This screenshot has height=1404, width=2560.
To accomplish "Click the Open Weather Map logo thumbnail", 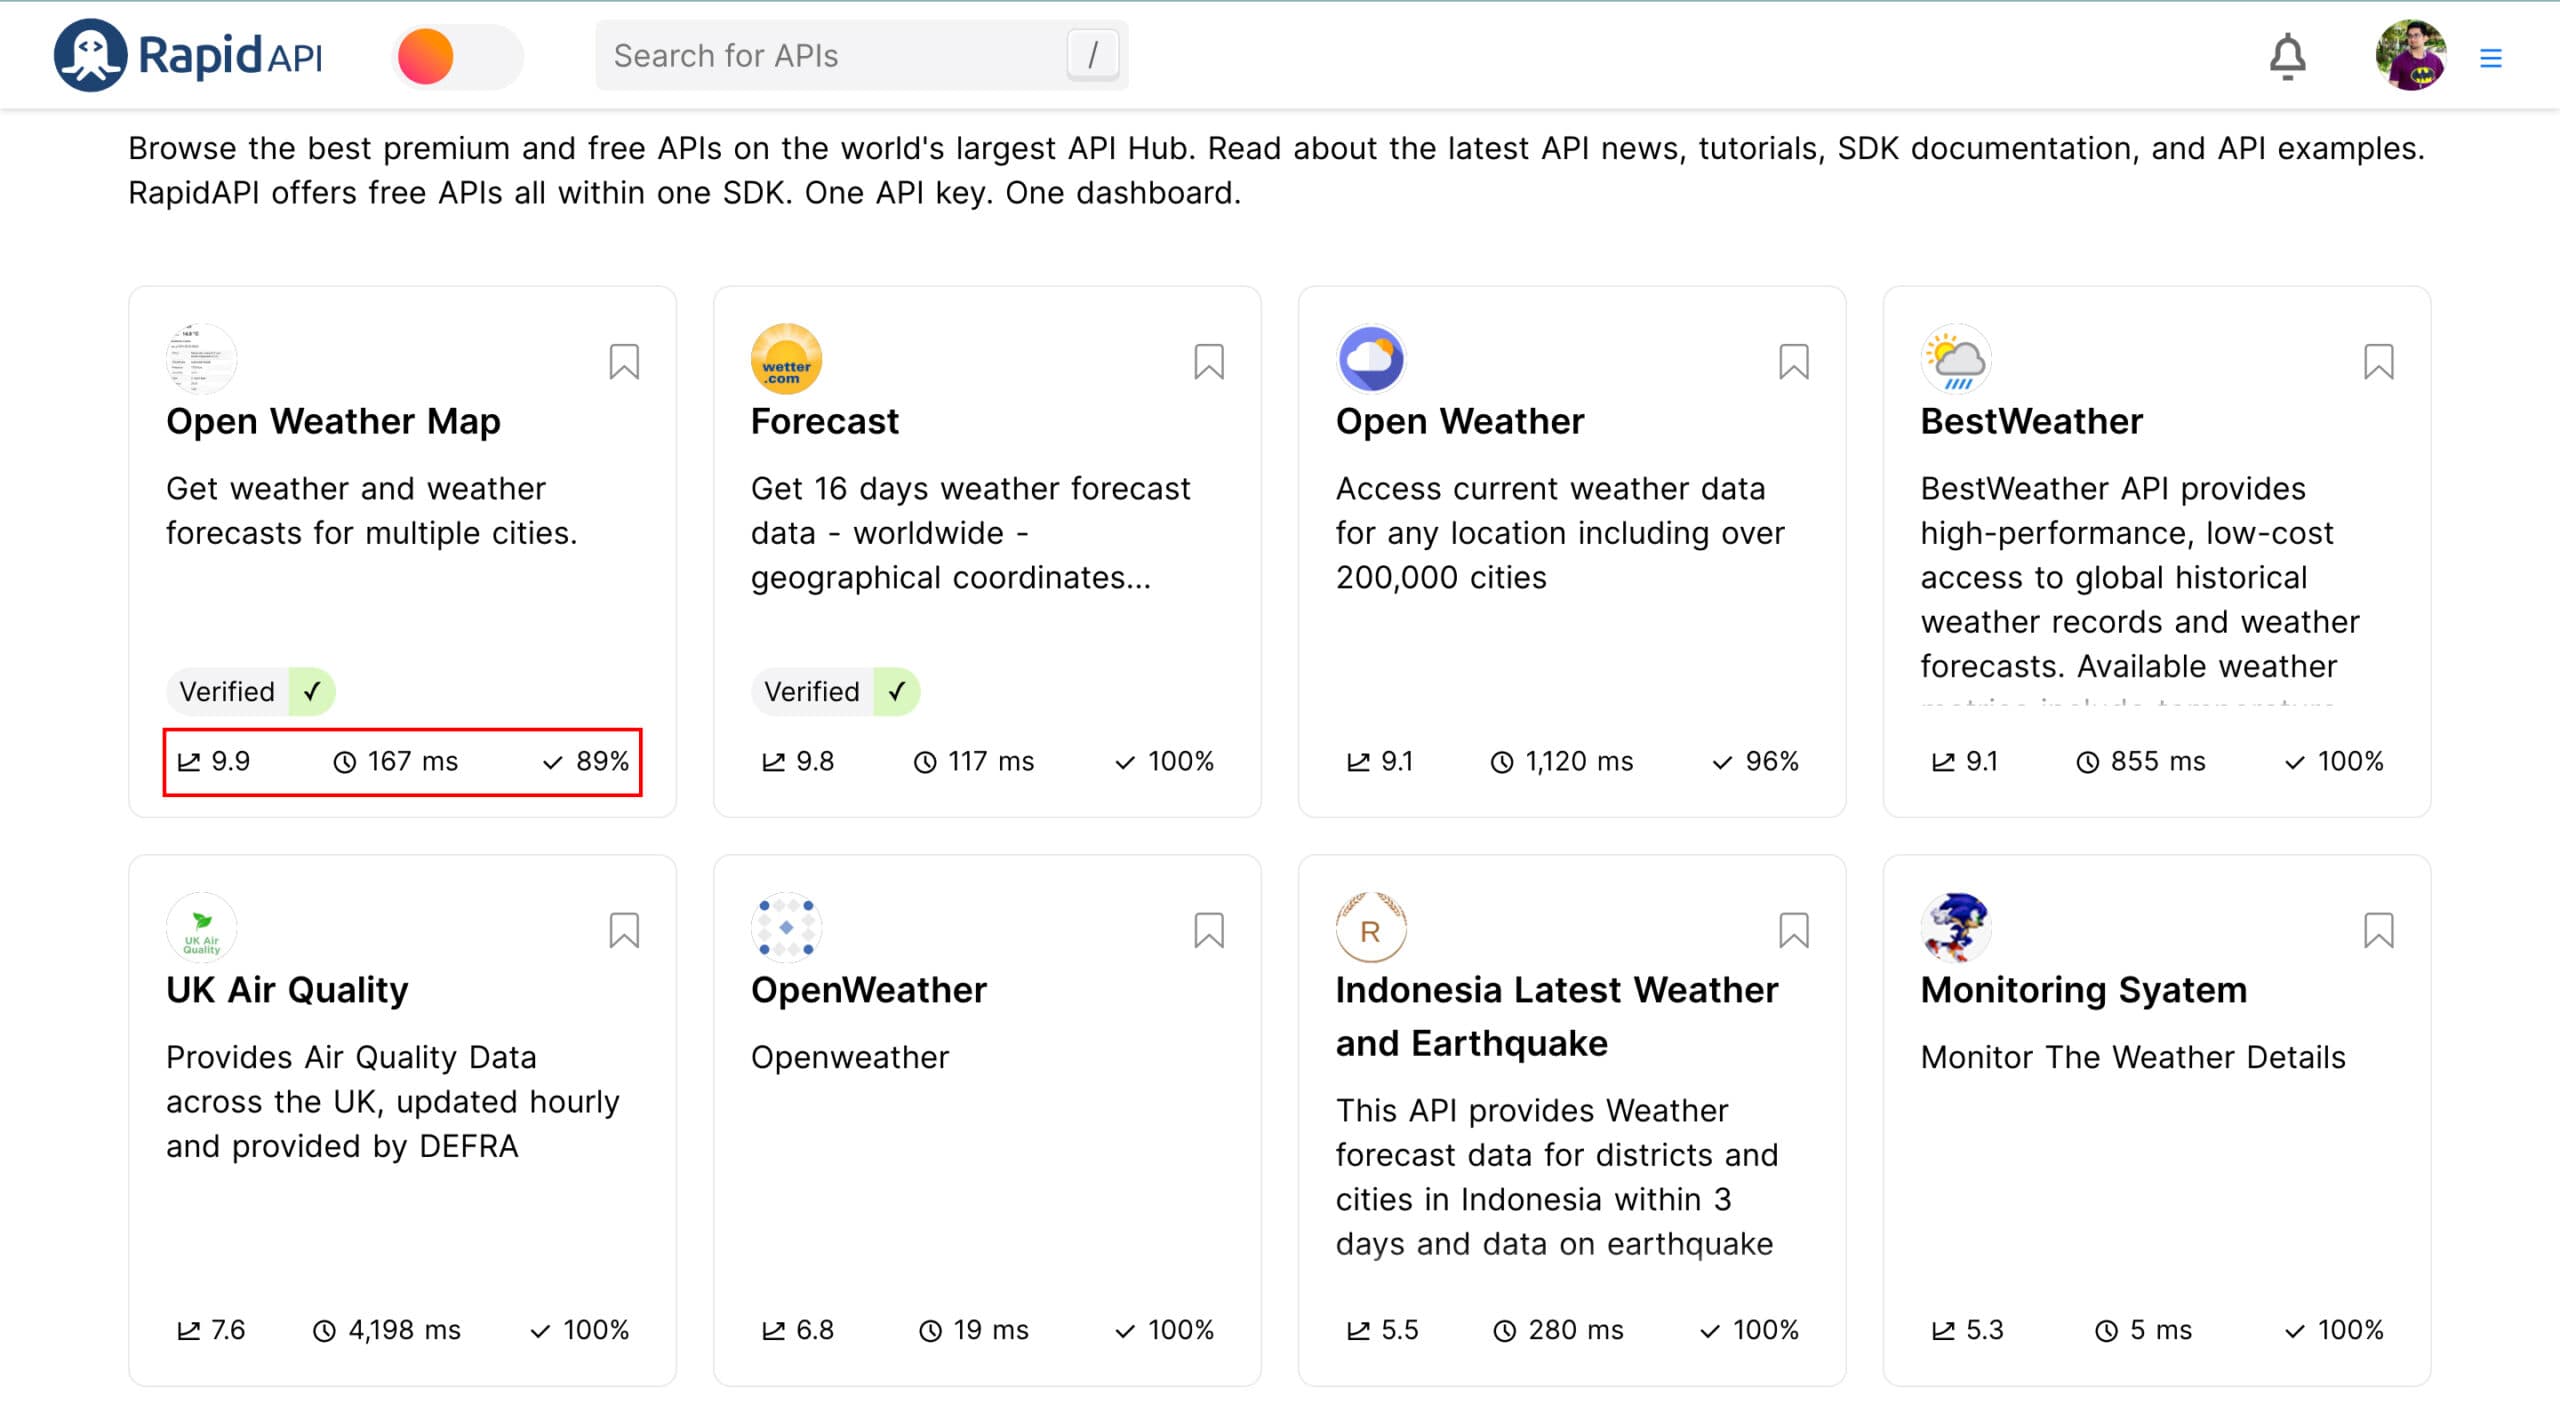I will [x=201, y=359].
